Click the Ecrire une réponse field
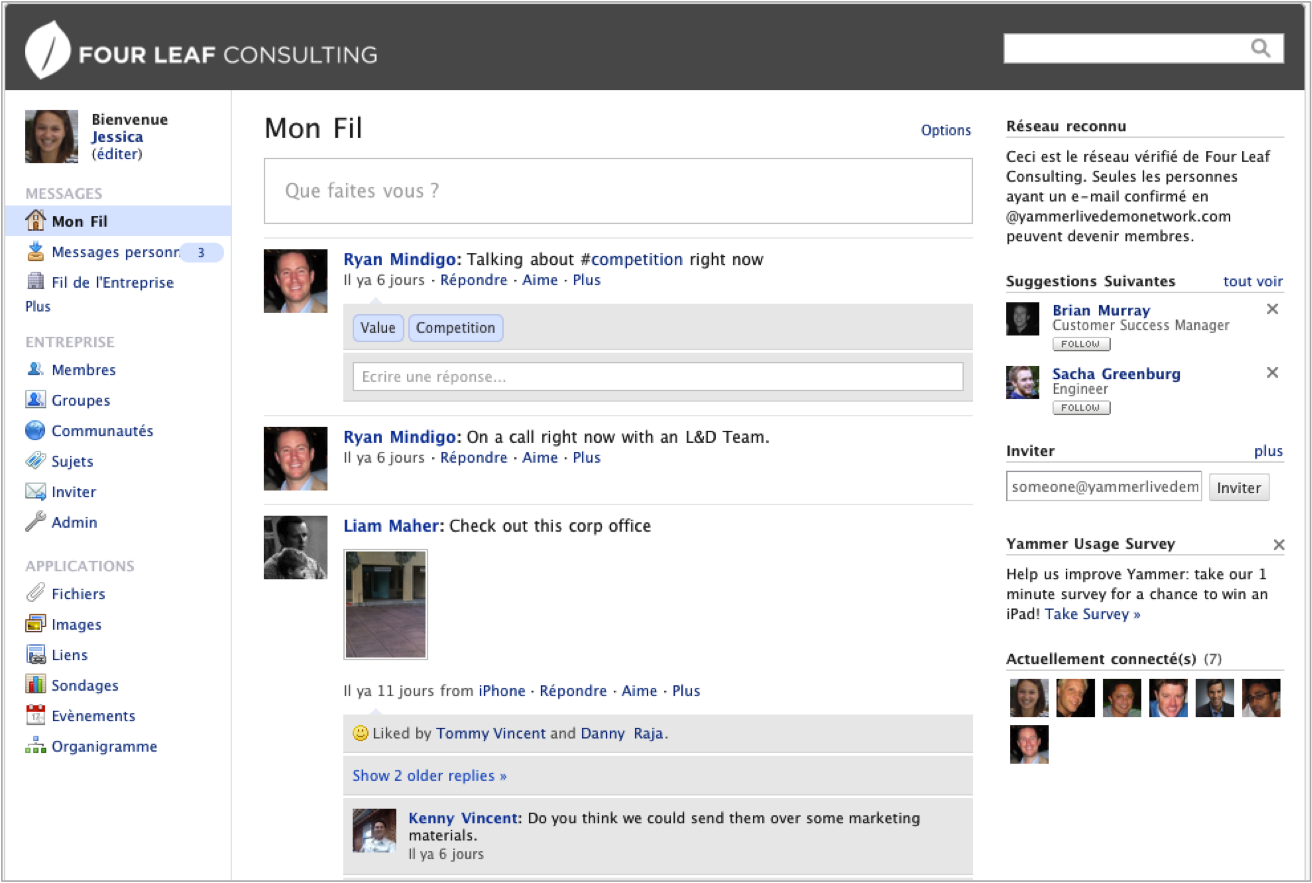This screenshot has height=883, width=1312. pos(658,377)
